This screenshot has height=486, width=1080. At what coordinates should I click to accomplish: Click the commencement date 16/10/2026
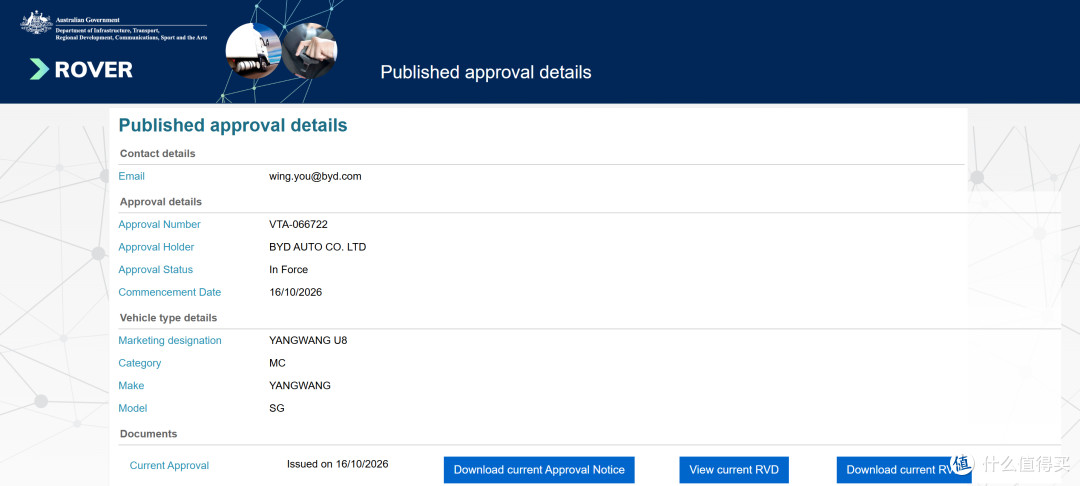[295, 292]
